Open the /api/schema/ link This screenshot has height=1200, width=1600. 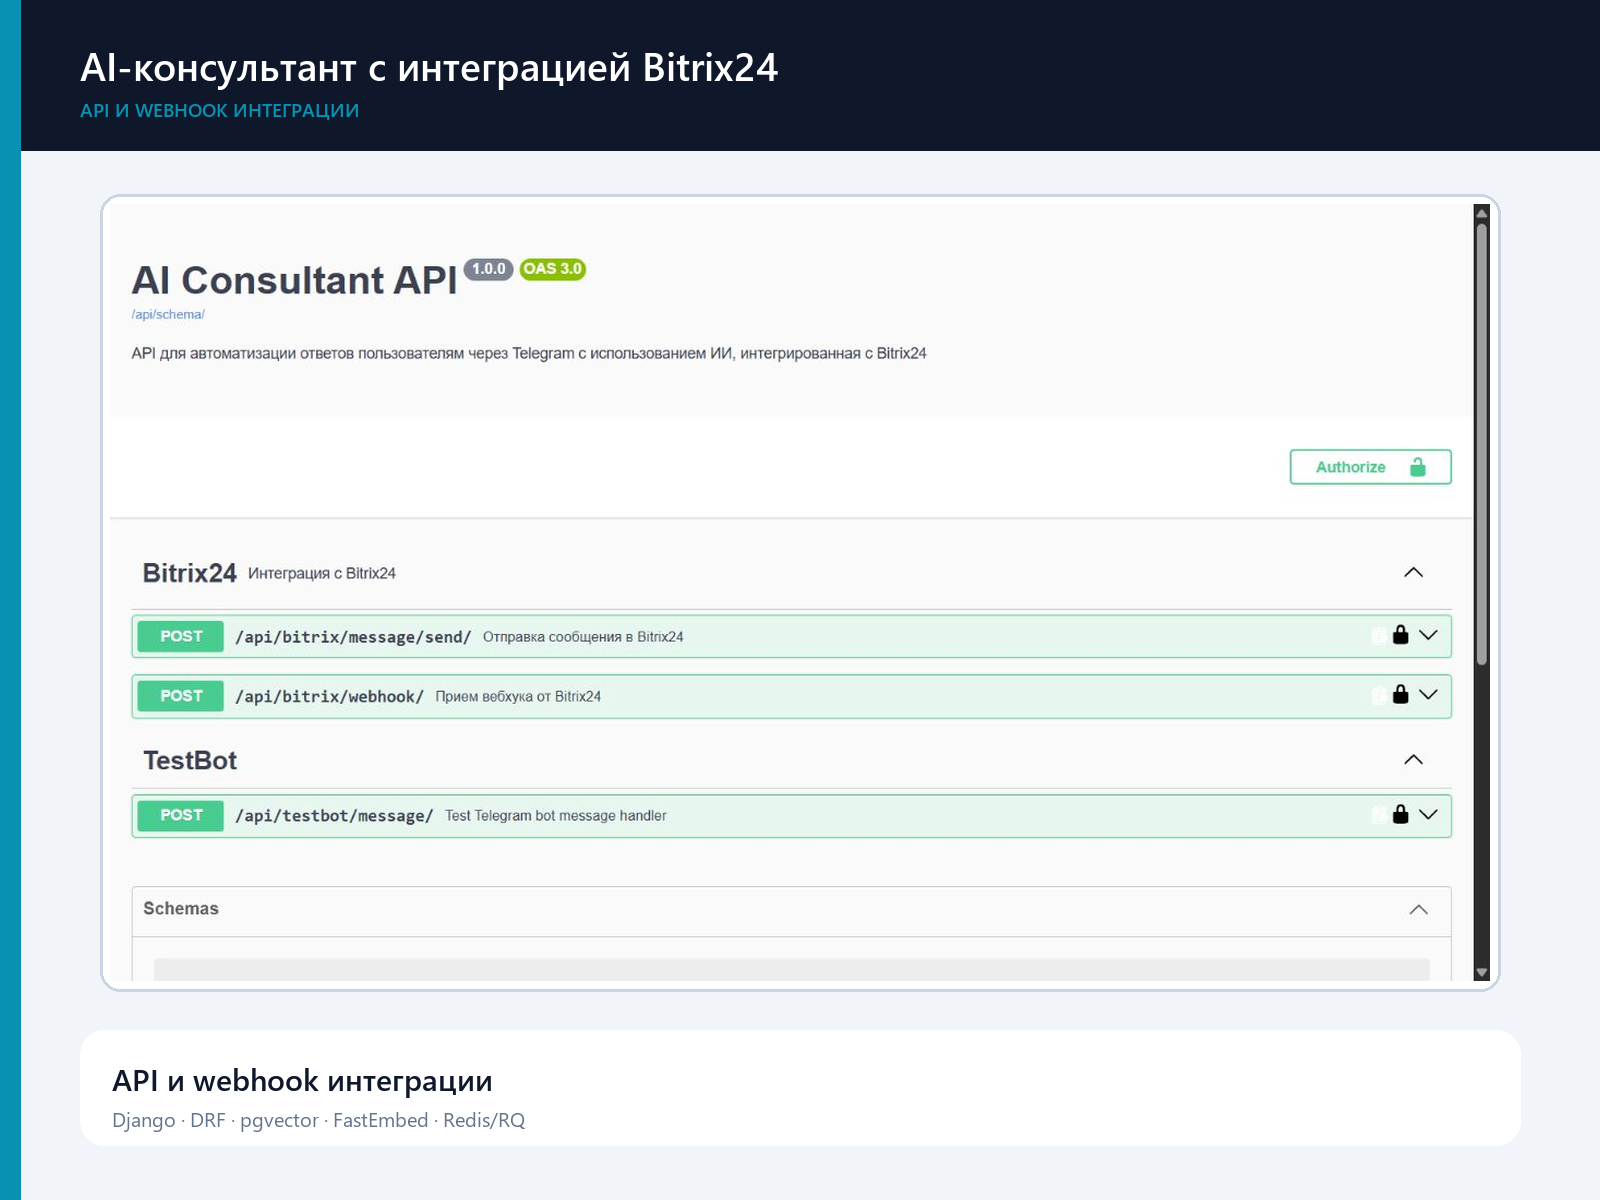click(x=168, y=314)
